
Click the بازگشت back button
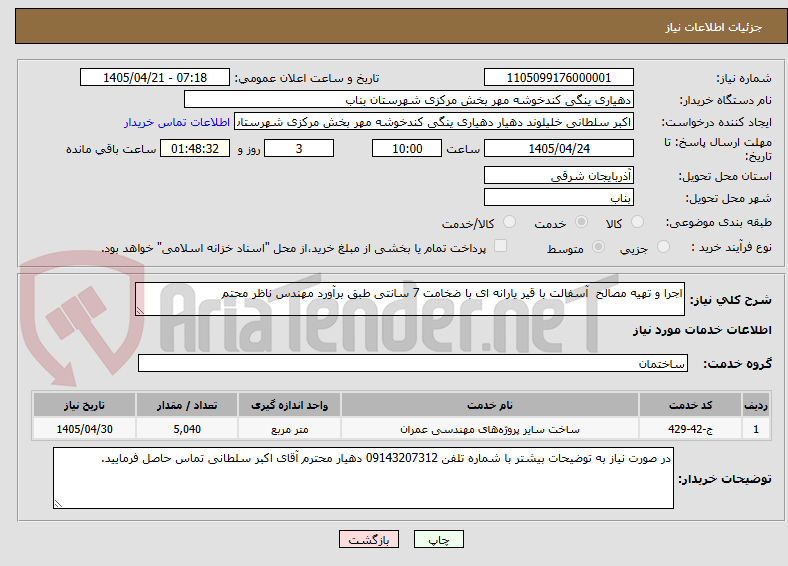pos(369,539)
